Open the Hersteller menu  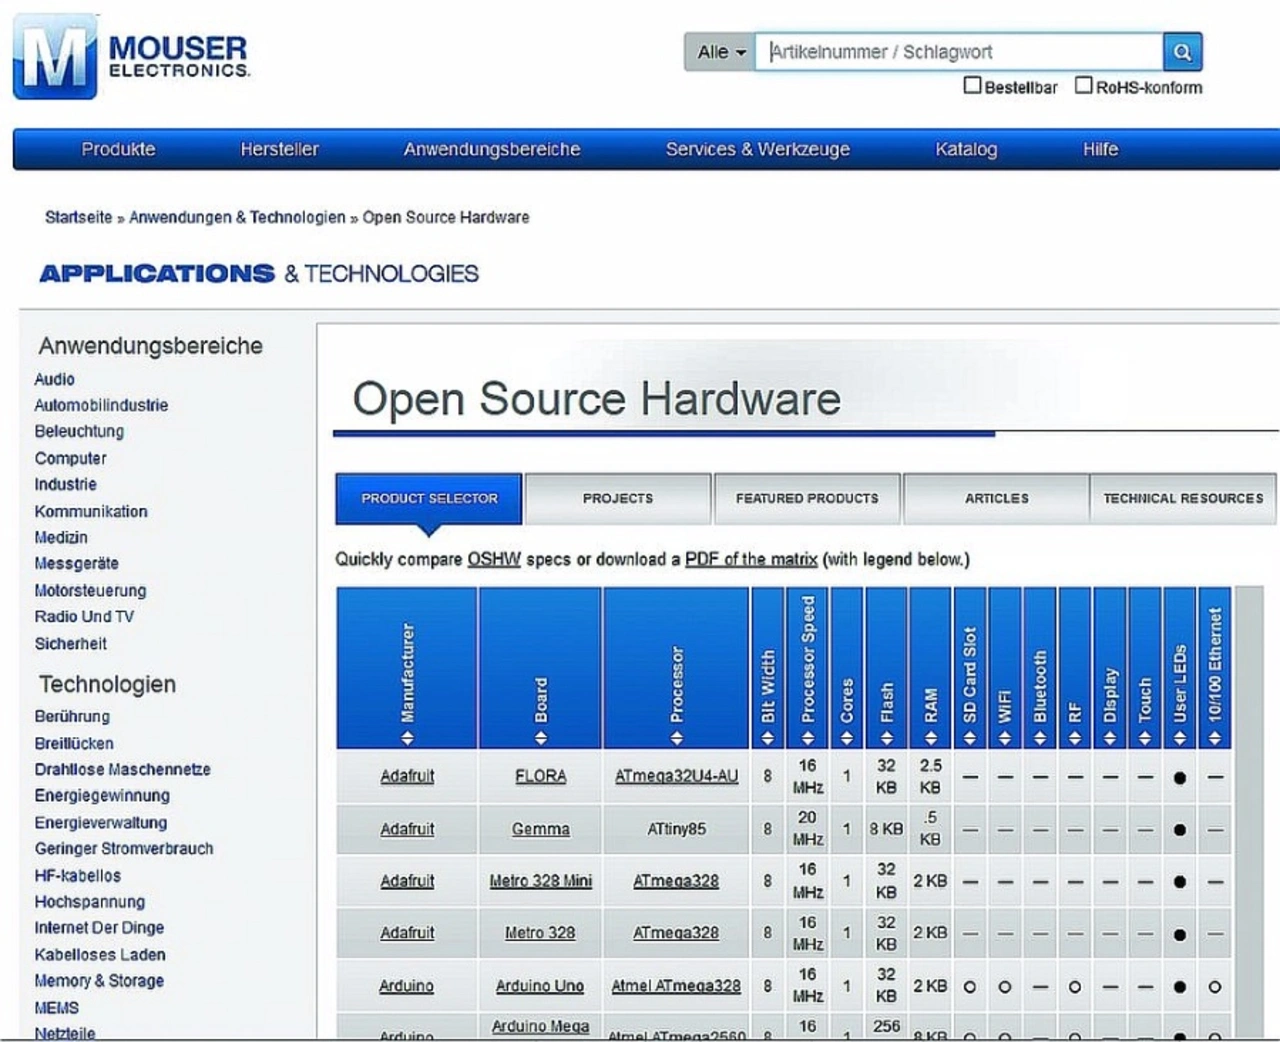click(279, 149)
